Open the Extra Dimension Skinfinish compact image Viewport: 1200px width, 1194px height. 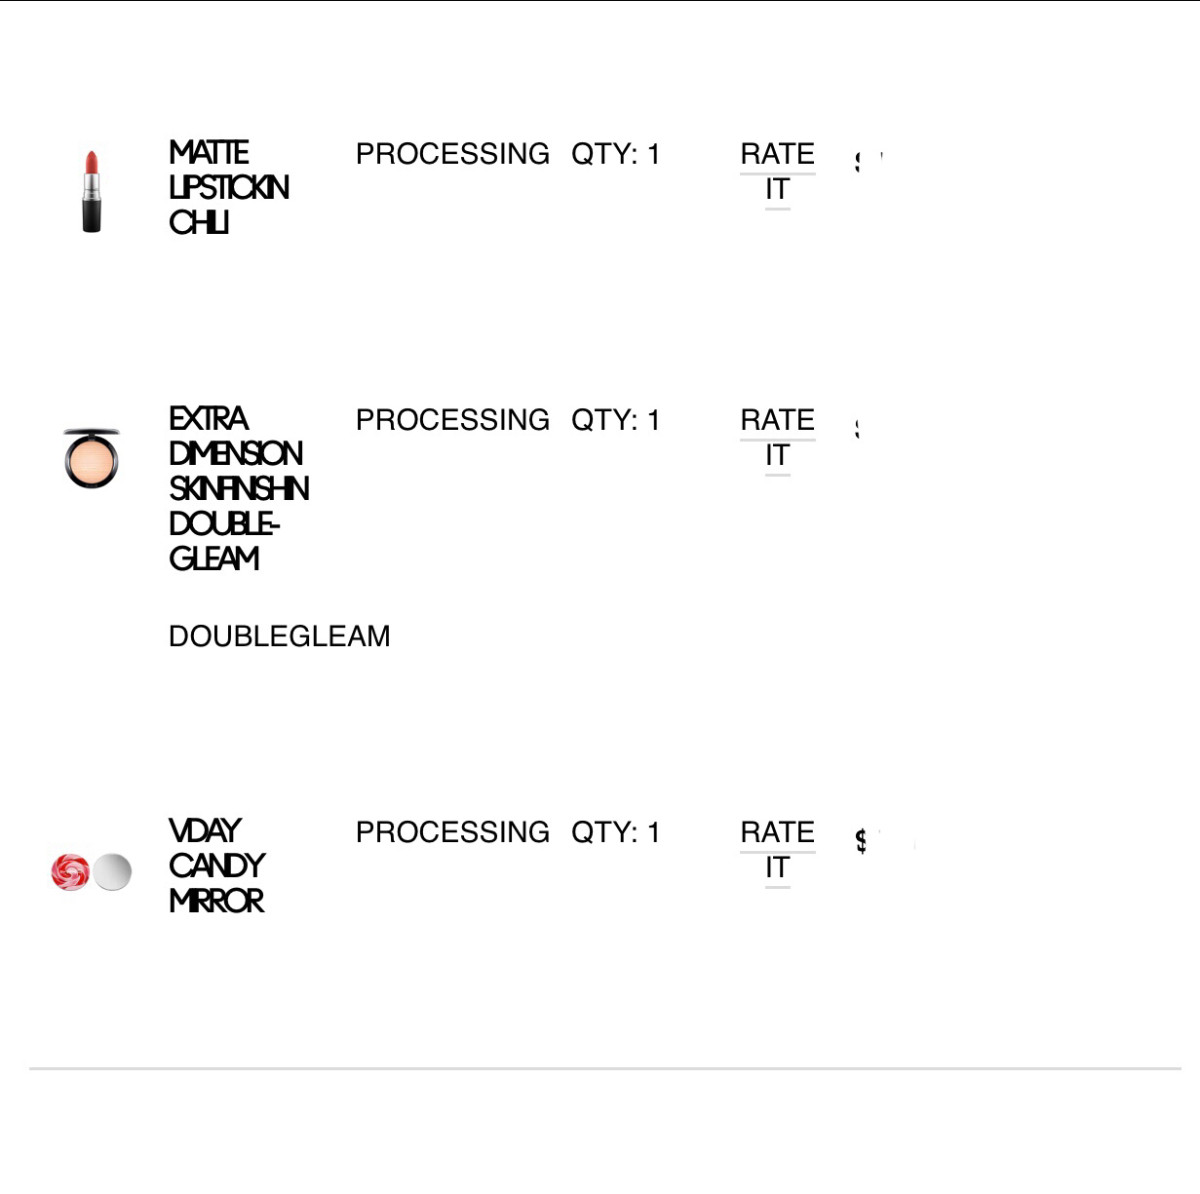click(x=91, y=458)
